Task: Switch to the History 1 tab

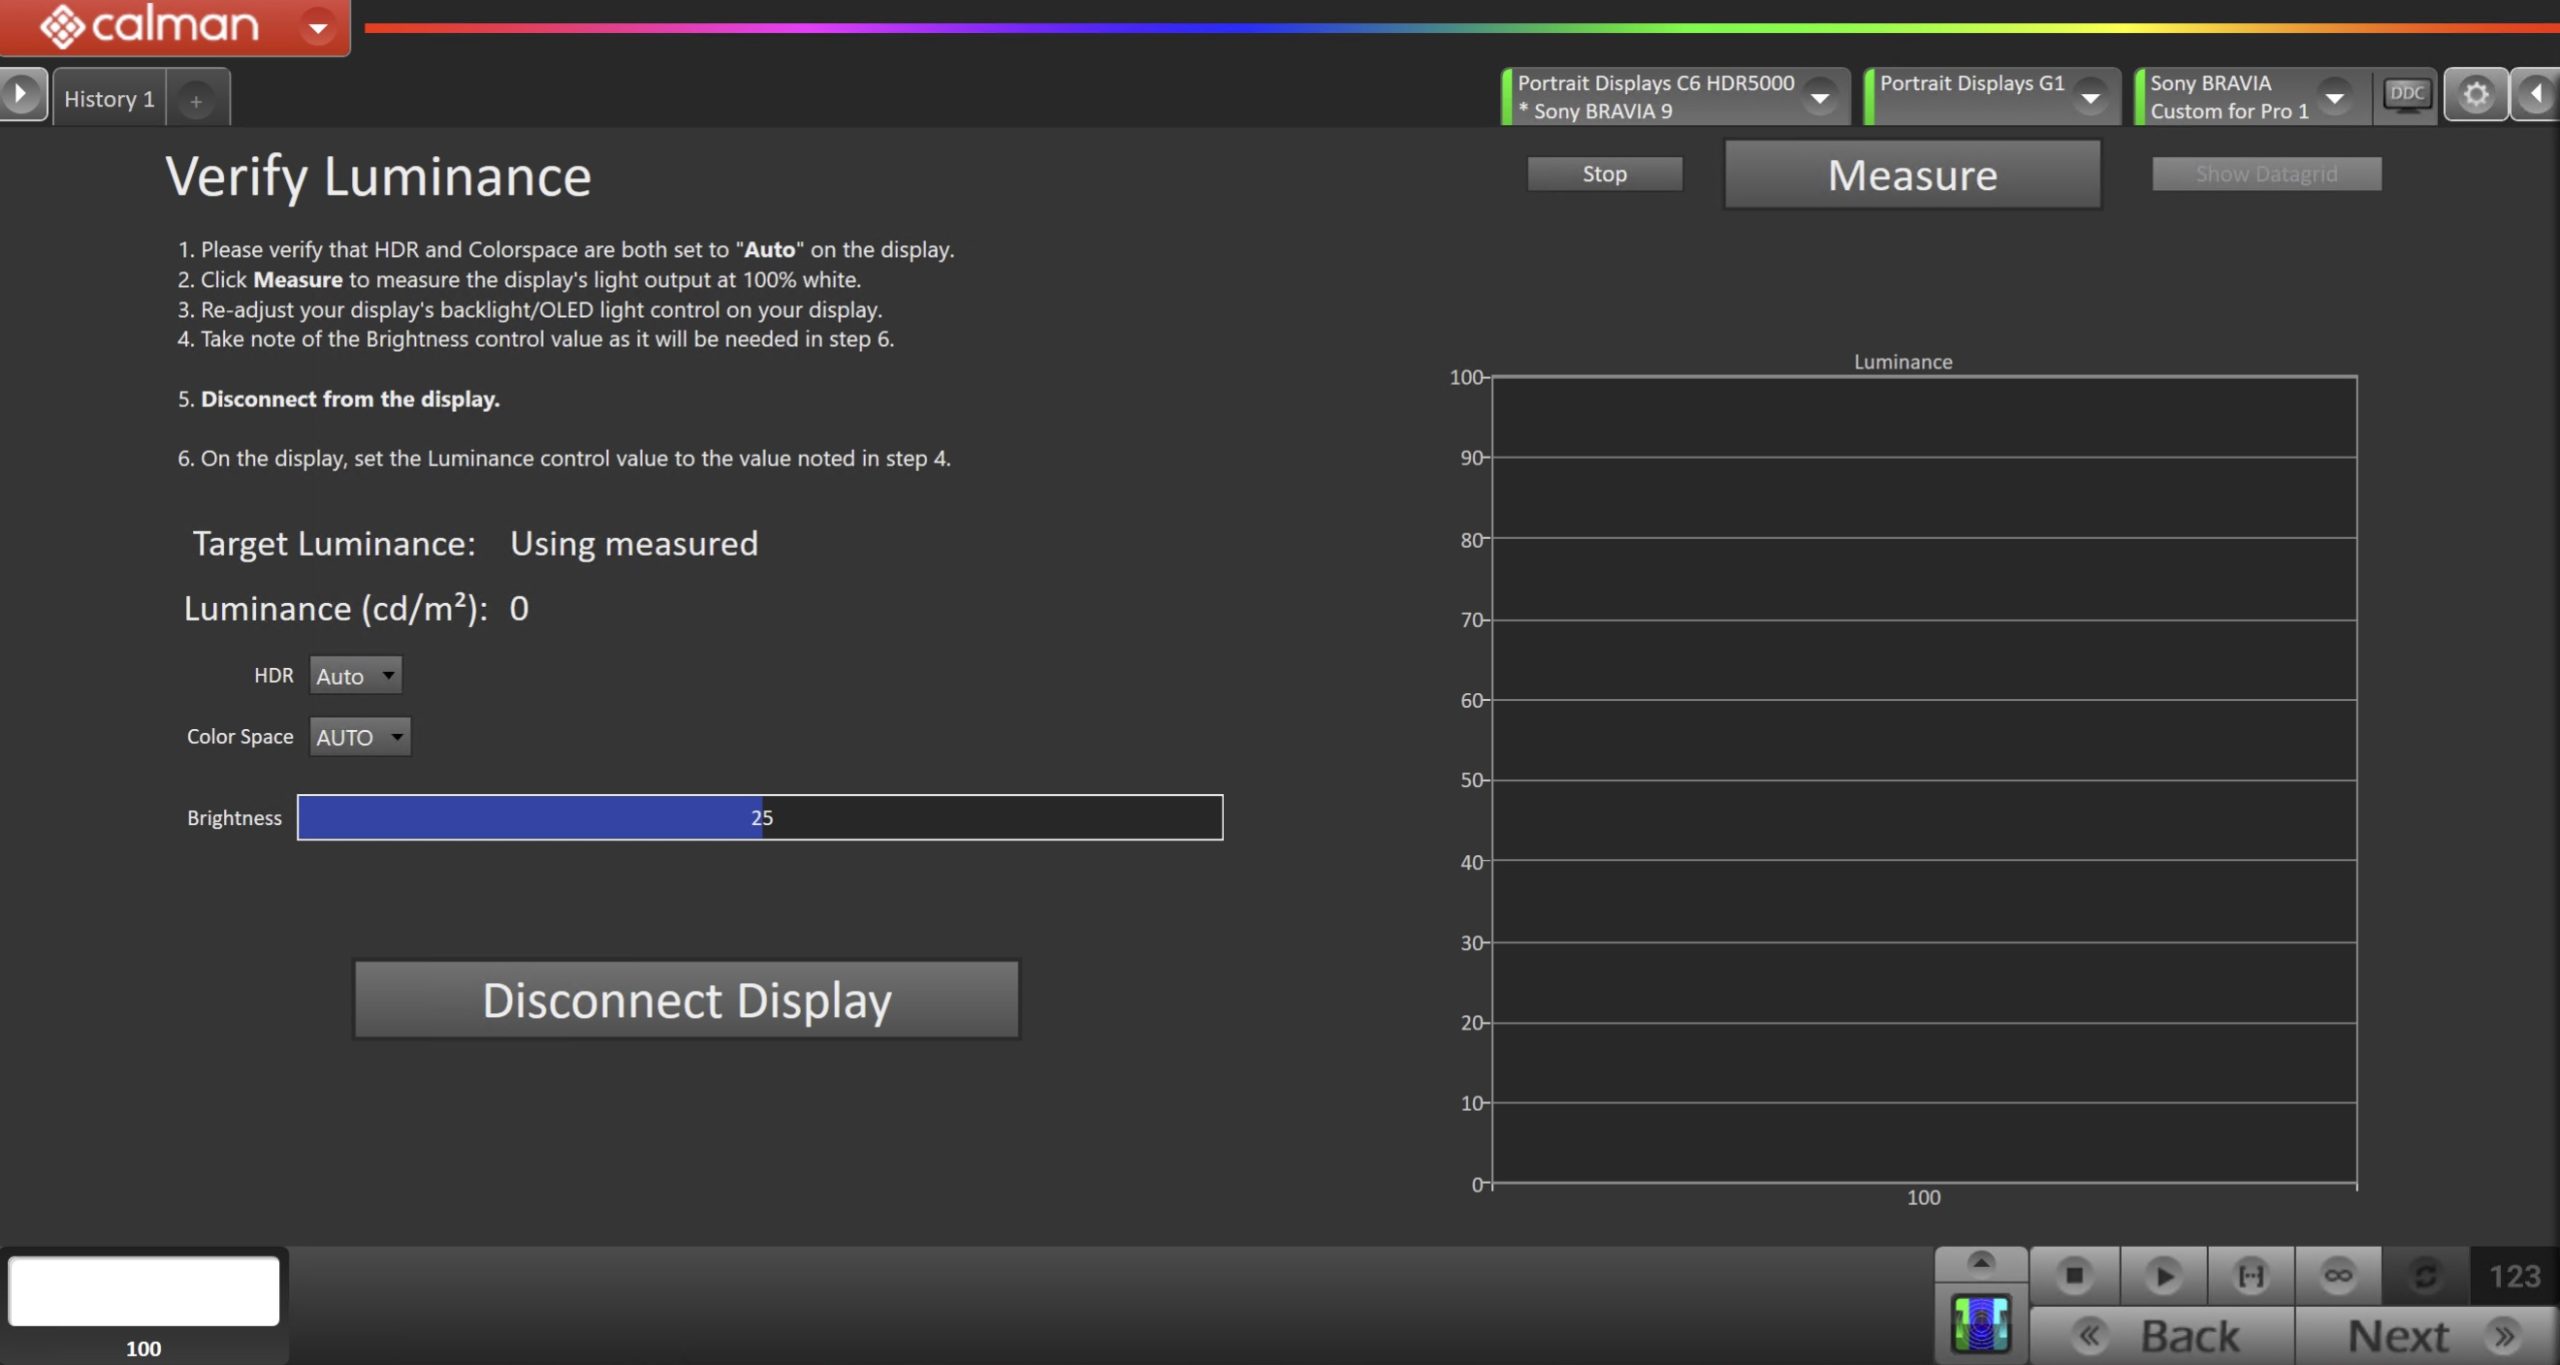Action: pos(109,99)
